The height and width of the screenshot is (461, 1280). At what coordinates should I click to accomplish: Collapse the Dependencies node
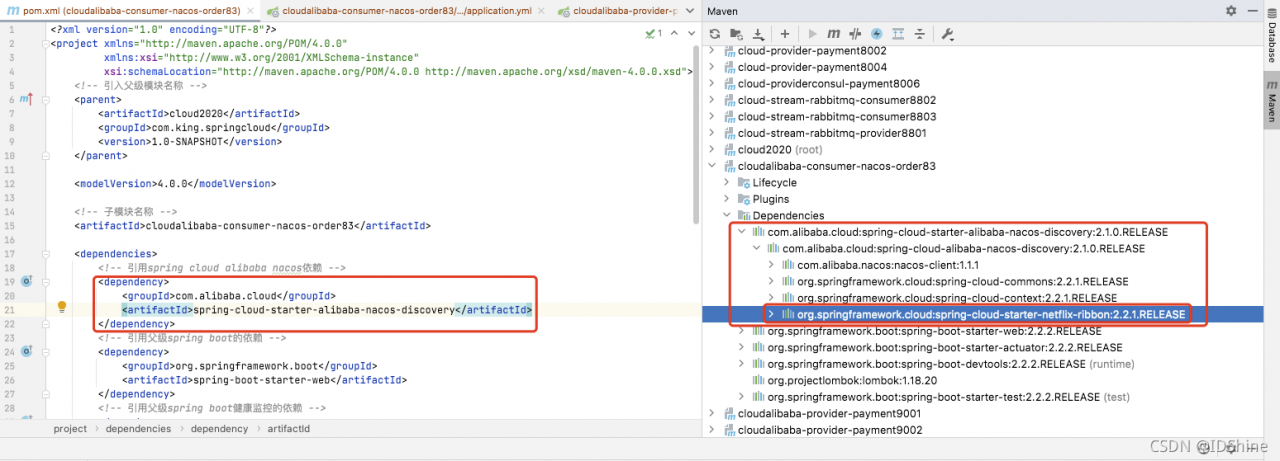point(727,215)
